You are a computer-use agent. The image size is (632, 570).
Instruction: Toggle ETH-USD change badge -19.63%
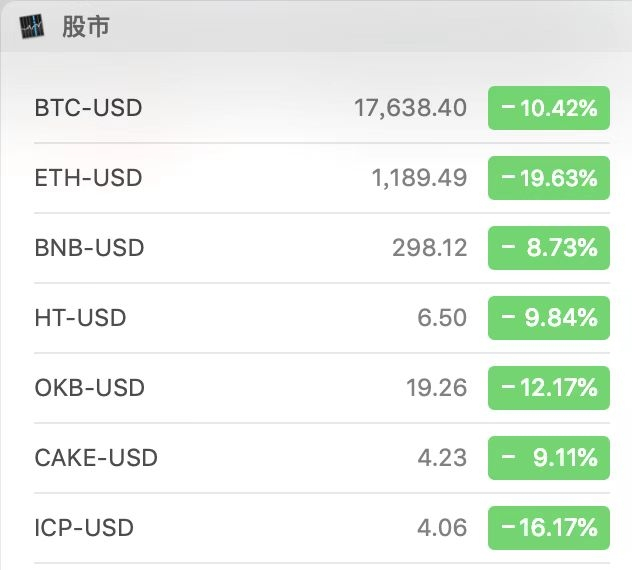click(548, 178)
